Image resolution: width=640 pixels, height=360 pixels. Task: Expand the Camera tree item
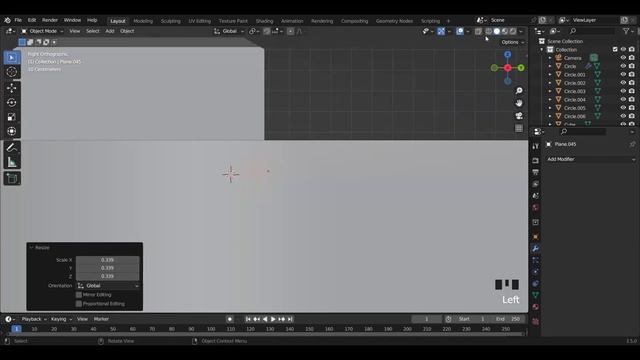pyautogui.click(x=550, y=58)
